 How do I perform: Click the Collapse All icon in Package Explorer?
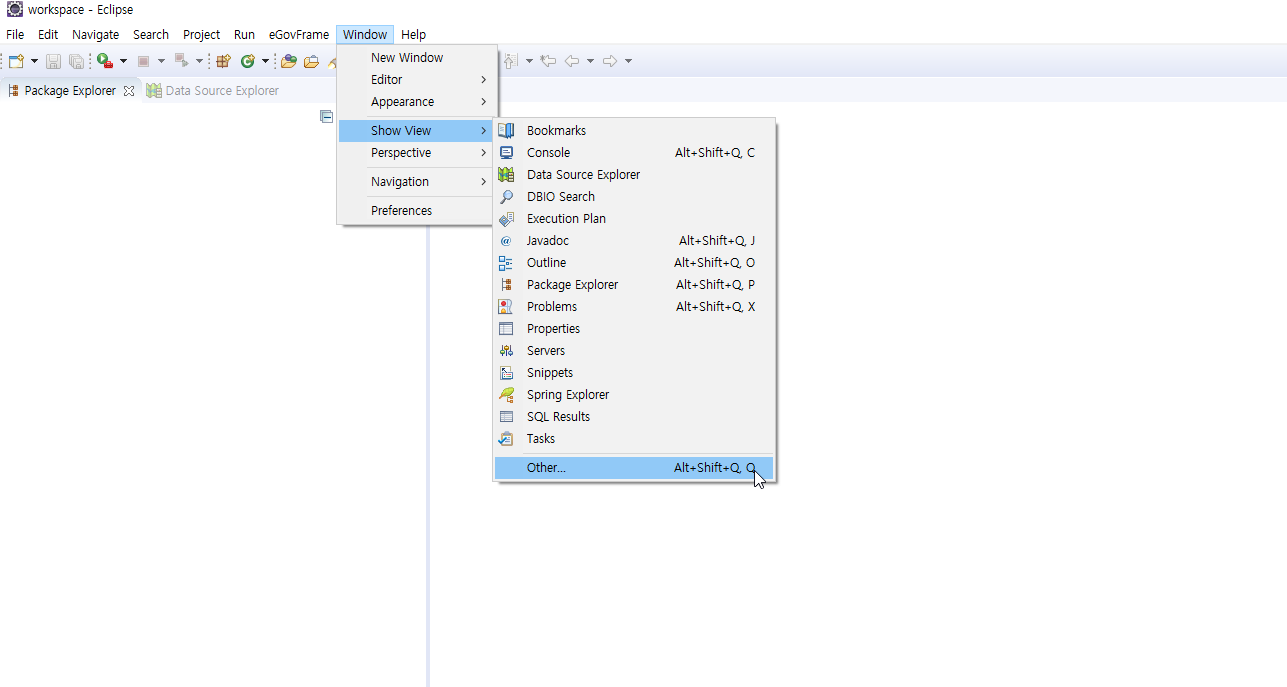pos(326,116)
